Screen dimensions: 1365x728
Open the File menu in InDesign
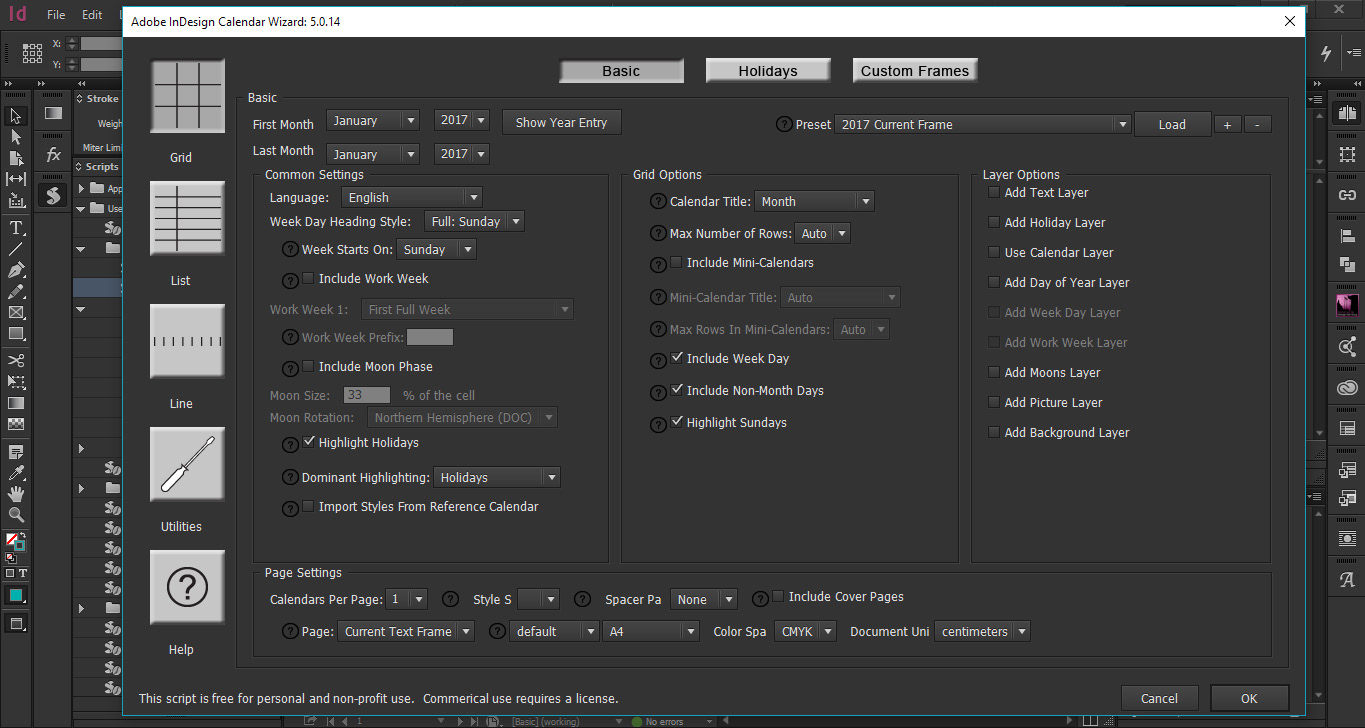coord(56,15)
